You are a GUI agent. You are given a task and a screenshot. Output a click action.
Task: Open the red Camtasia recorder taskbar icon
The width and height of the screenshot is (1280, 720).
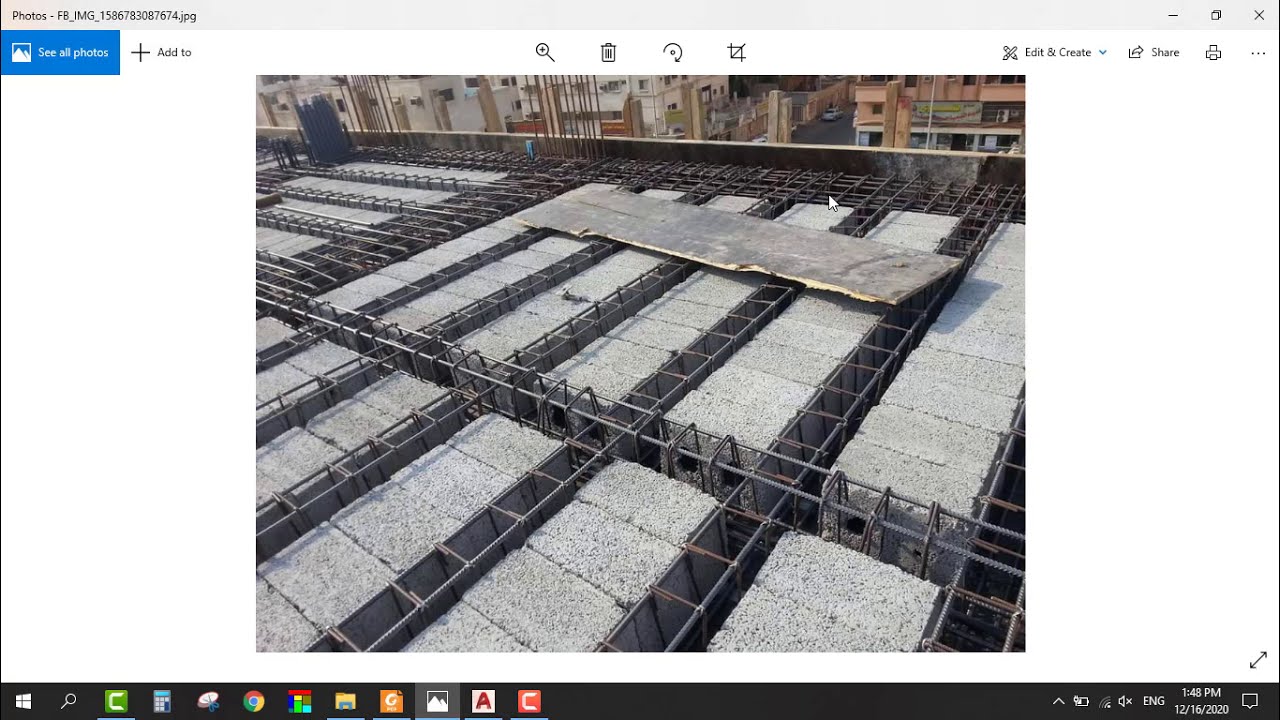pyautogui.click(x=529, y=701)
